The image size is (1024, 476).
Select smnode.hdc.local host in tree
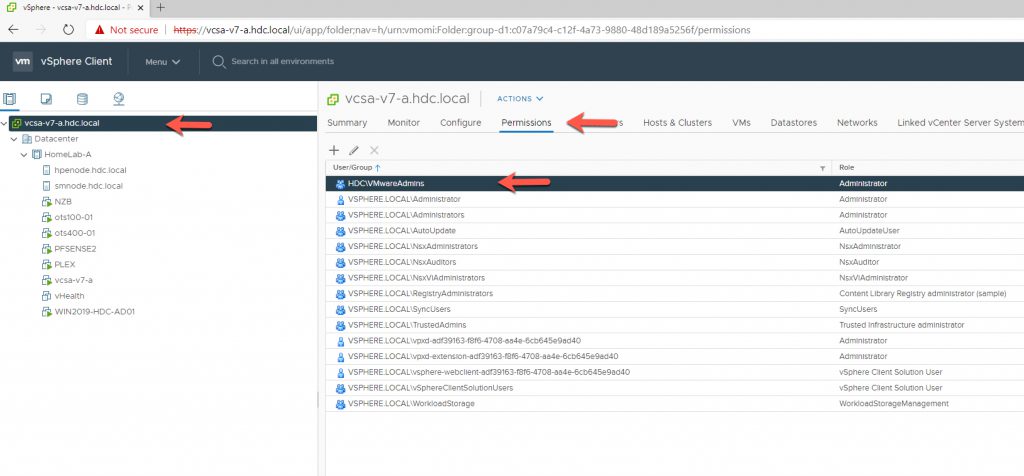click(x=89, y=186)
